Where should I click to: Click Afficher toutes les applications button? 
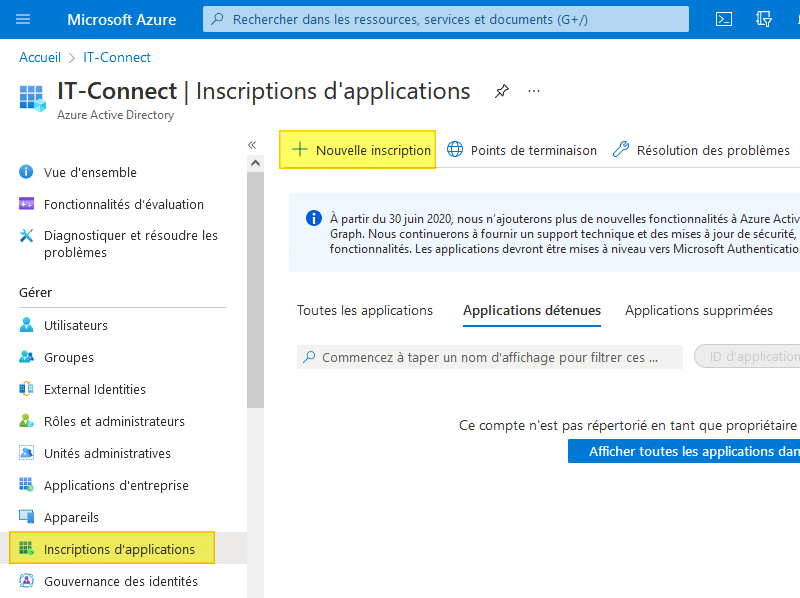pyautogui.click(x=690, y=451)
